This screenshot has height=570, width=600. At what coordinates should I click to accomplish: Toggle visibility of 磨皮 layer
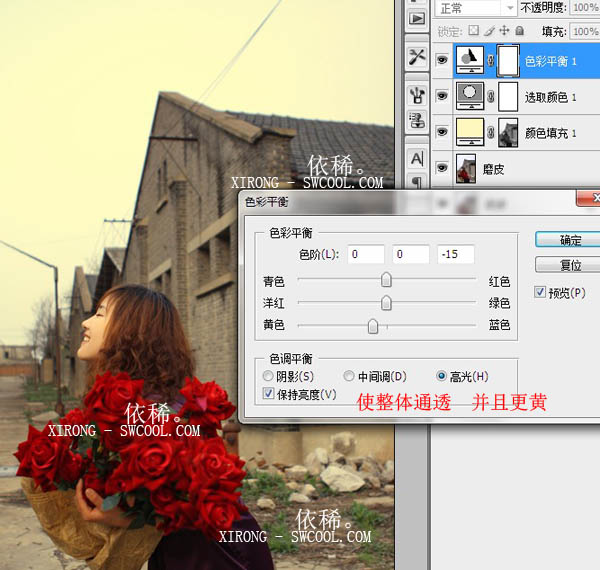tap(441, 166)
